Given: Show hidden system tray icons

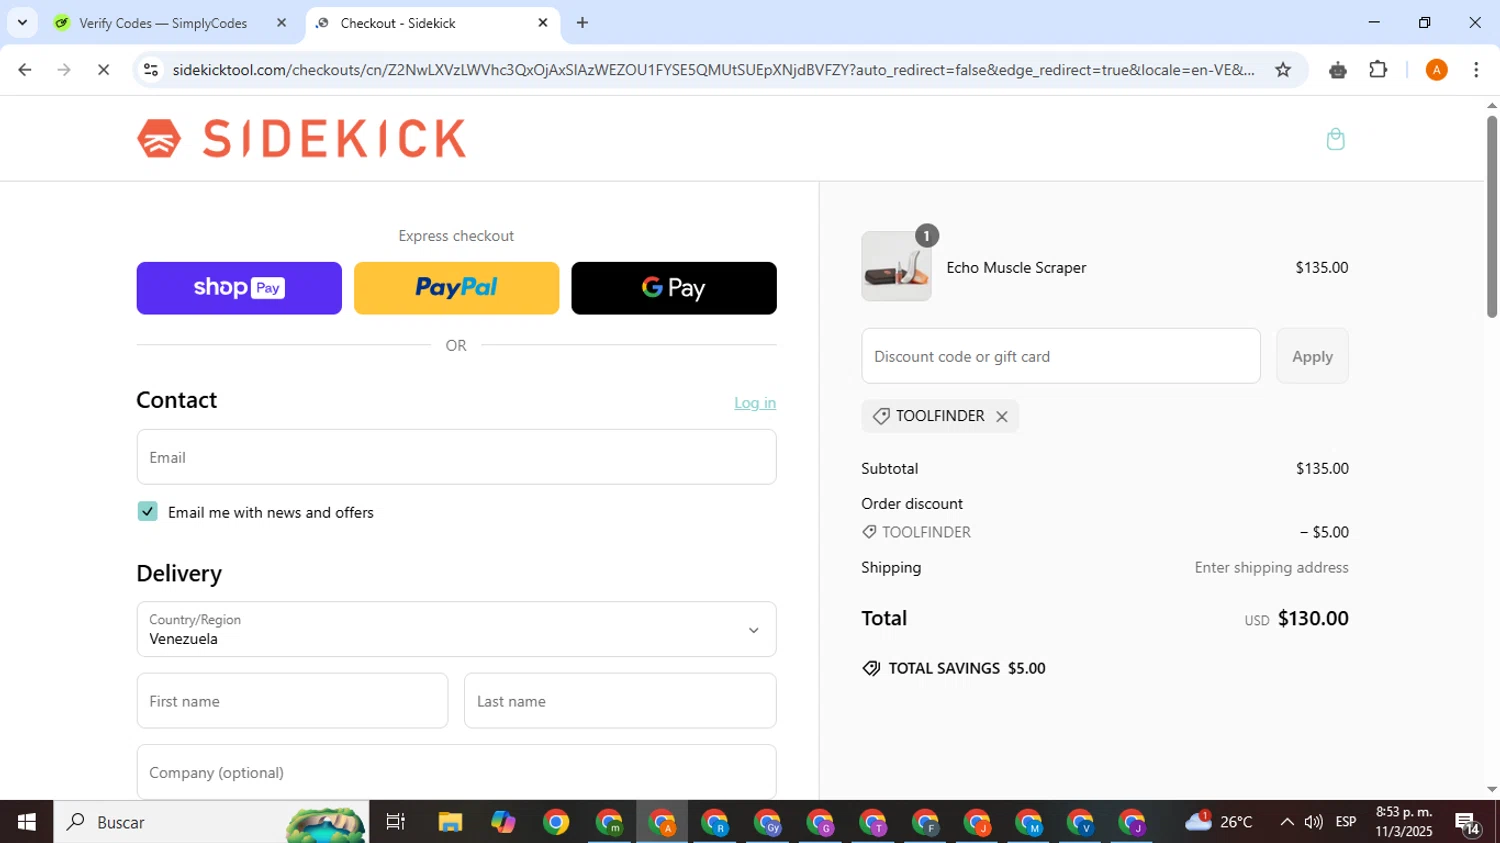Looking at the screenshot, I should pos(1287,822).
